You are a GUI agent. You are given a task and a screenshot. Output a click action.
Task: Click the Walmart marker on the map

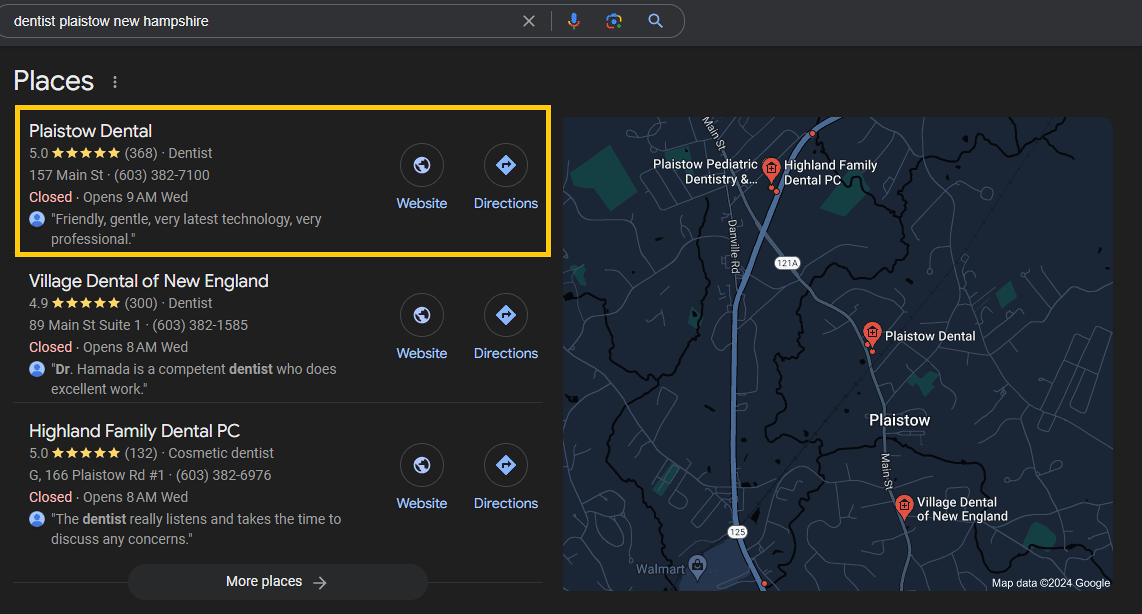(x=698, y=566)
